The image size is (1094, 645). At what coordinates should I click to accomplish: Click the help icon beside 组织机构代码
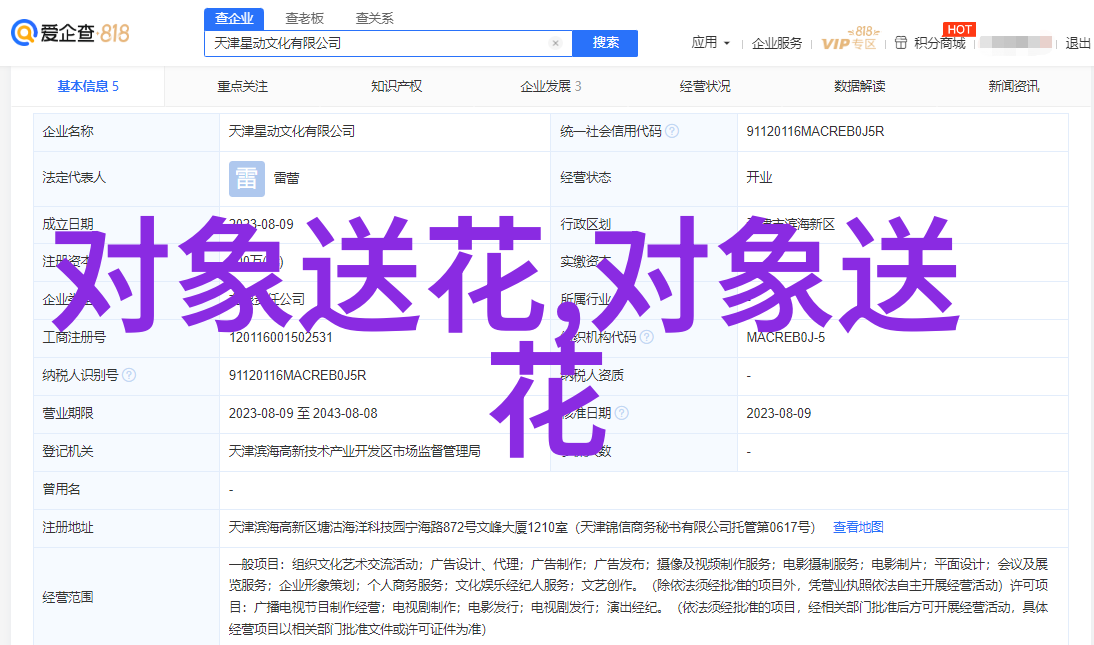point(645,337)
